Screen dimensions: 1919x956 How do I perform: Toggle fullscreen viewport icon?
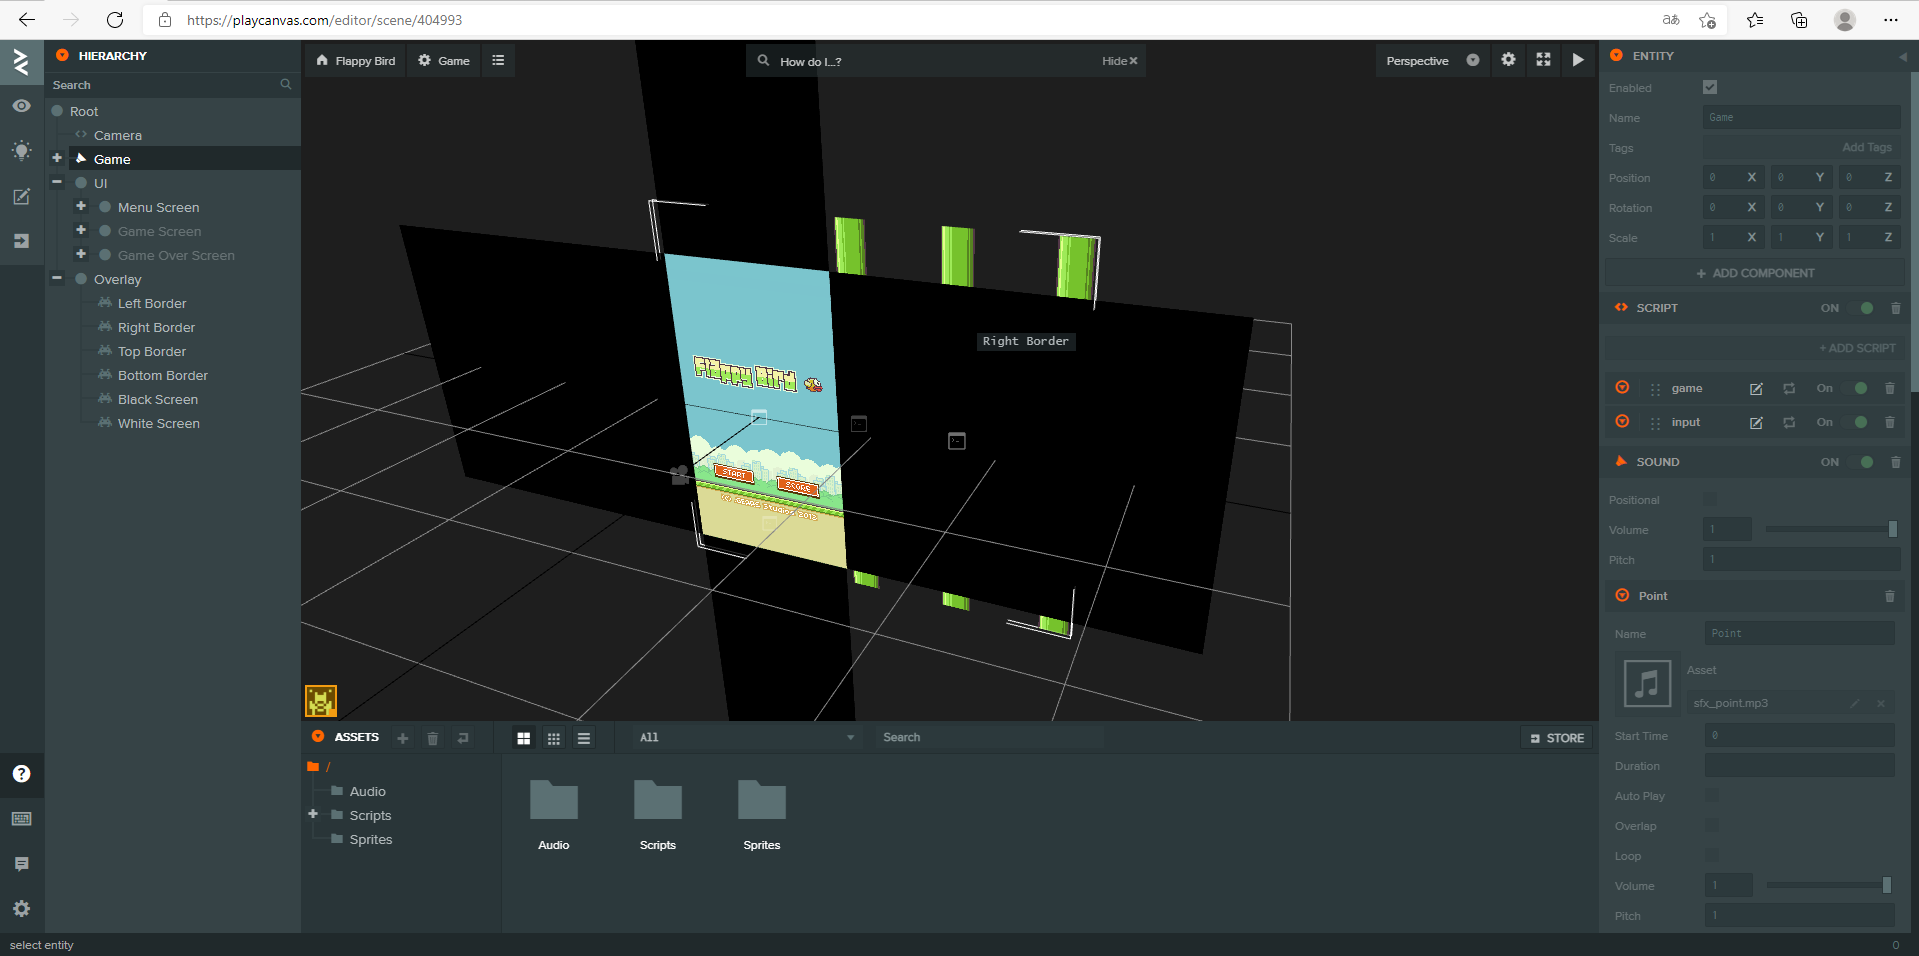point(1543,60)
